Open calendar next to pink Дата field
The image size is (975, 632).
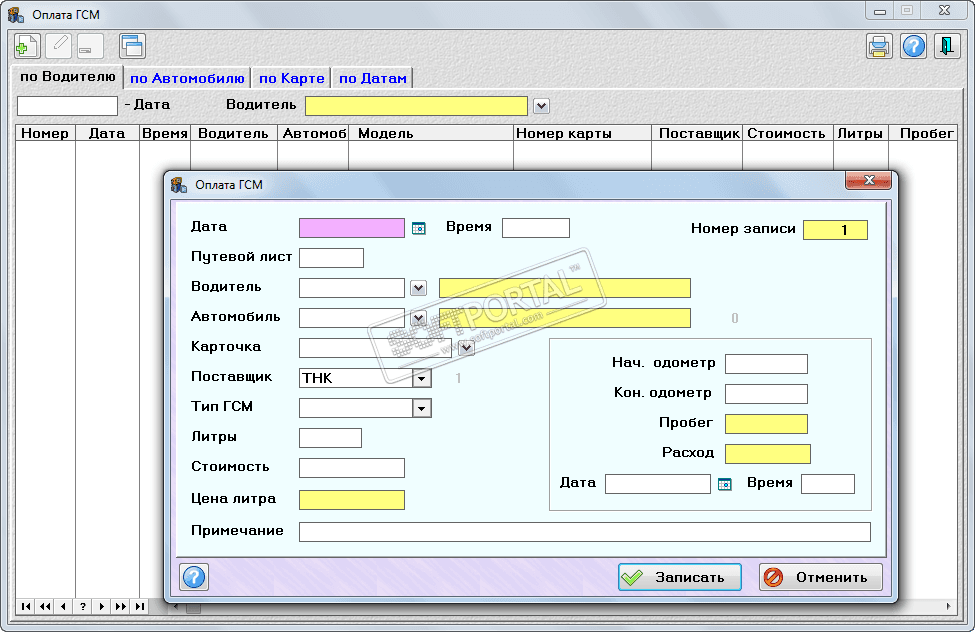click(x=419, y=229)
